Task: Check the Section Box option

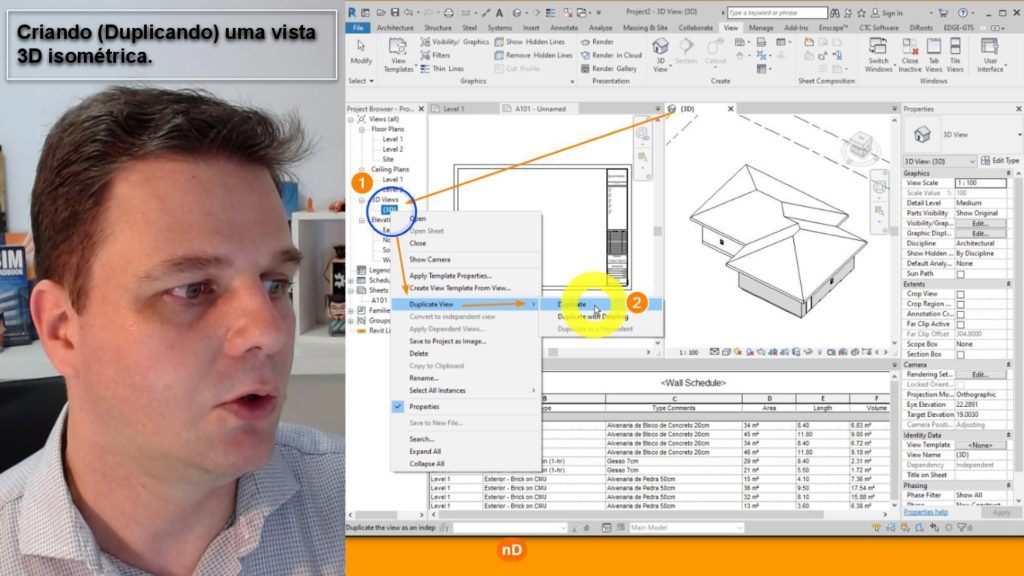Action: point(961,354)
